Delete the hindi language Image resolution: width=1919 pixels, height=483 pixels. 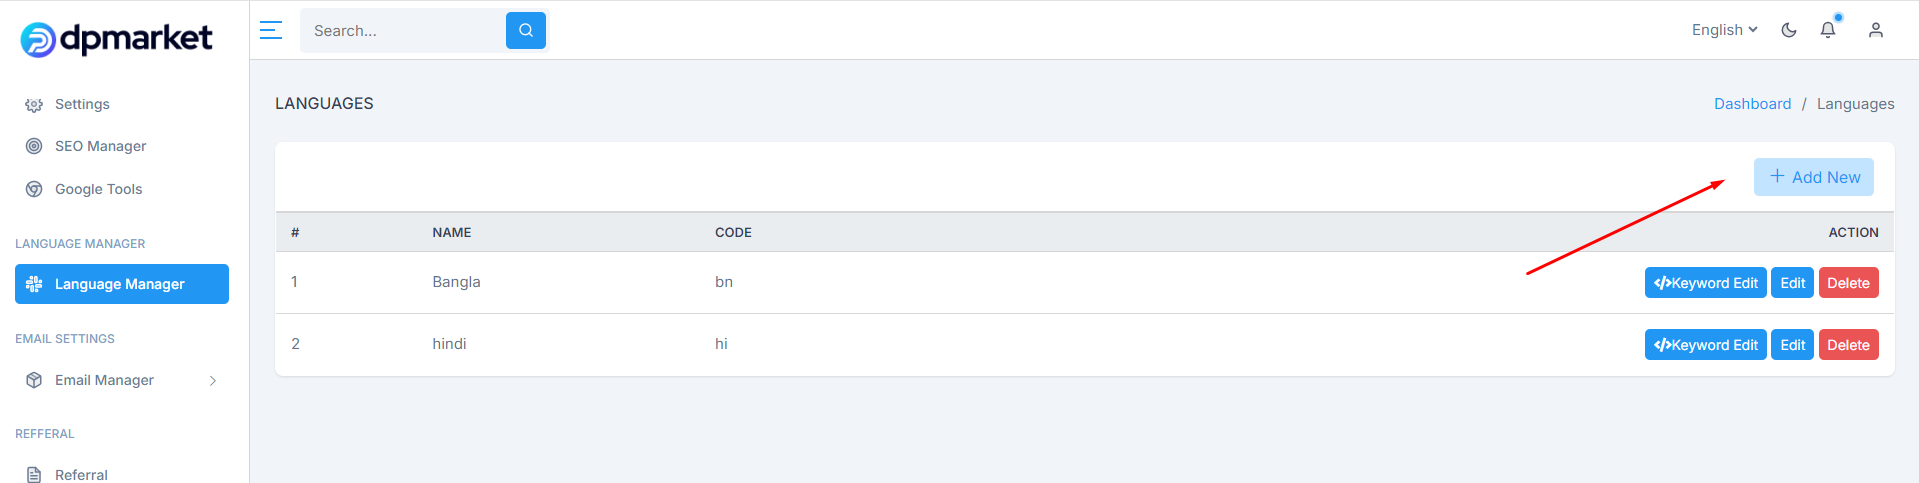1849,345
